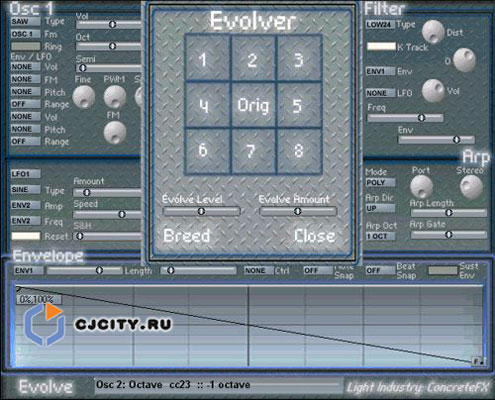Toggle the OFF Note Snap selector
Screen dimensions: 495x400
[318, 271]
